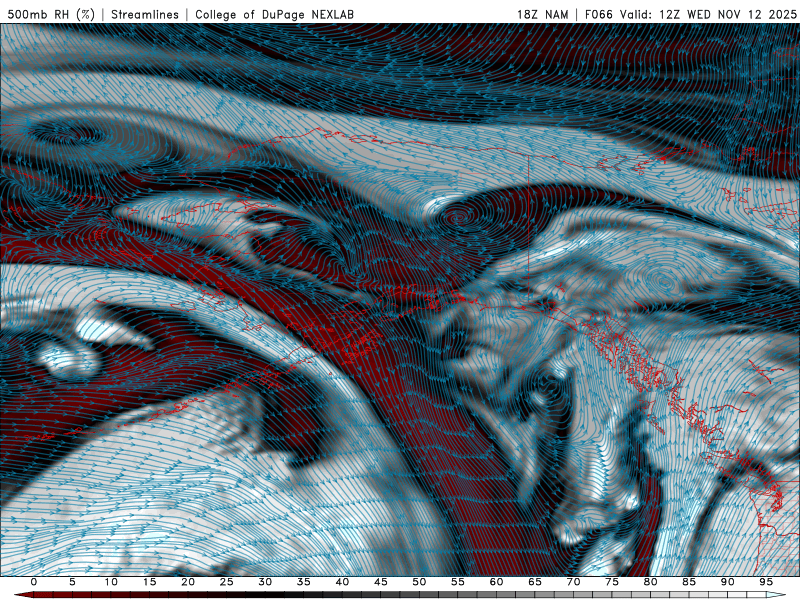Image resolution: width=800 pixels, height=600 pixels.
Task: Click the "F066 Valid: 12Z WED NOV 12 2025" text
Action: click(690, 14)
